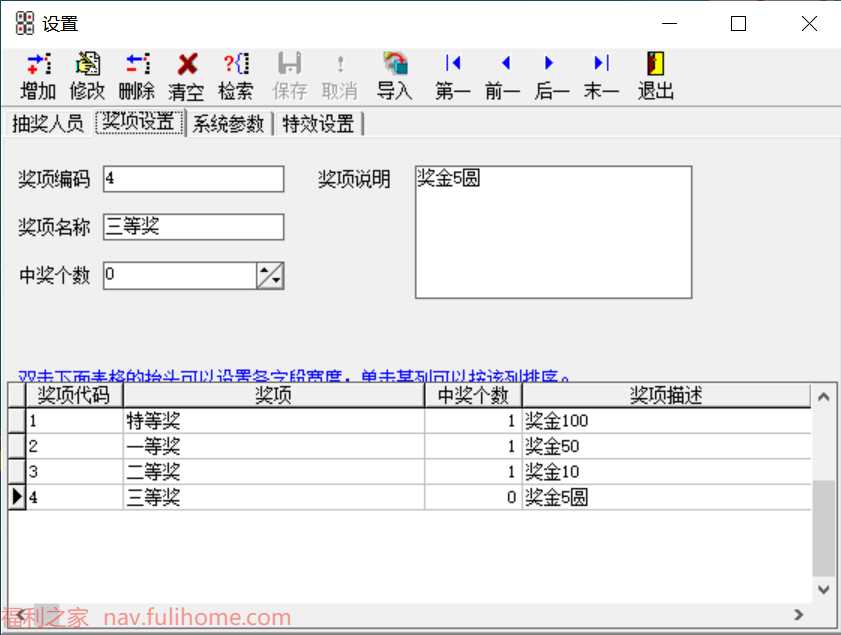
Task: Click the 增加 (Add) toolbar icon
Action: click(38, 66)
